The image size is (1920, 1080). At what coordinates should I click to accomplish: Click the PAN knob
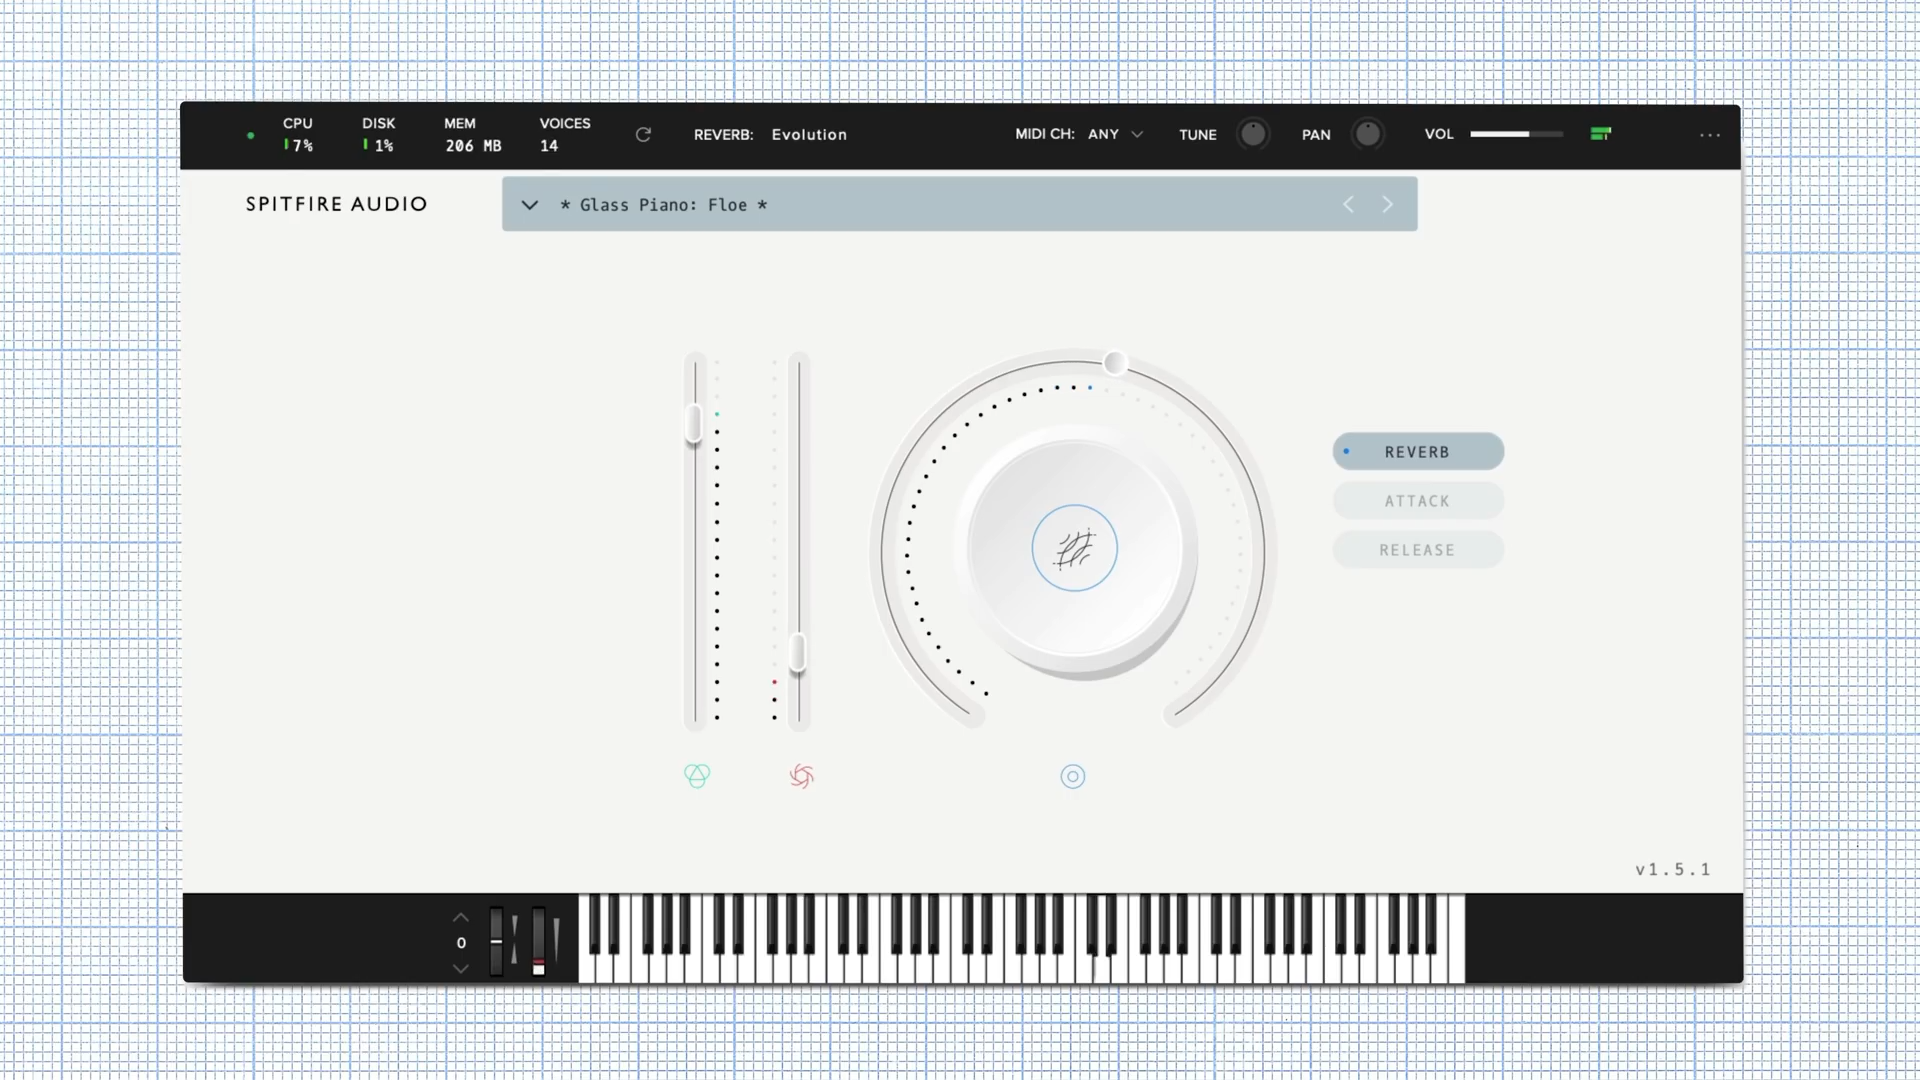coord(1368,134)
